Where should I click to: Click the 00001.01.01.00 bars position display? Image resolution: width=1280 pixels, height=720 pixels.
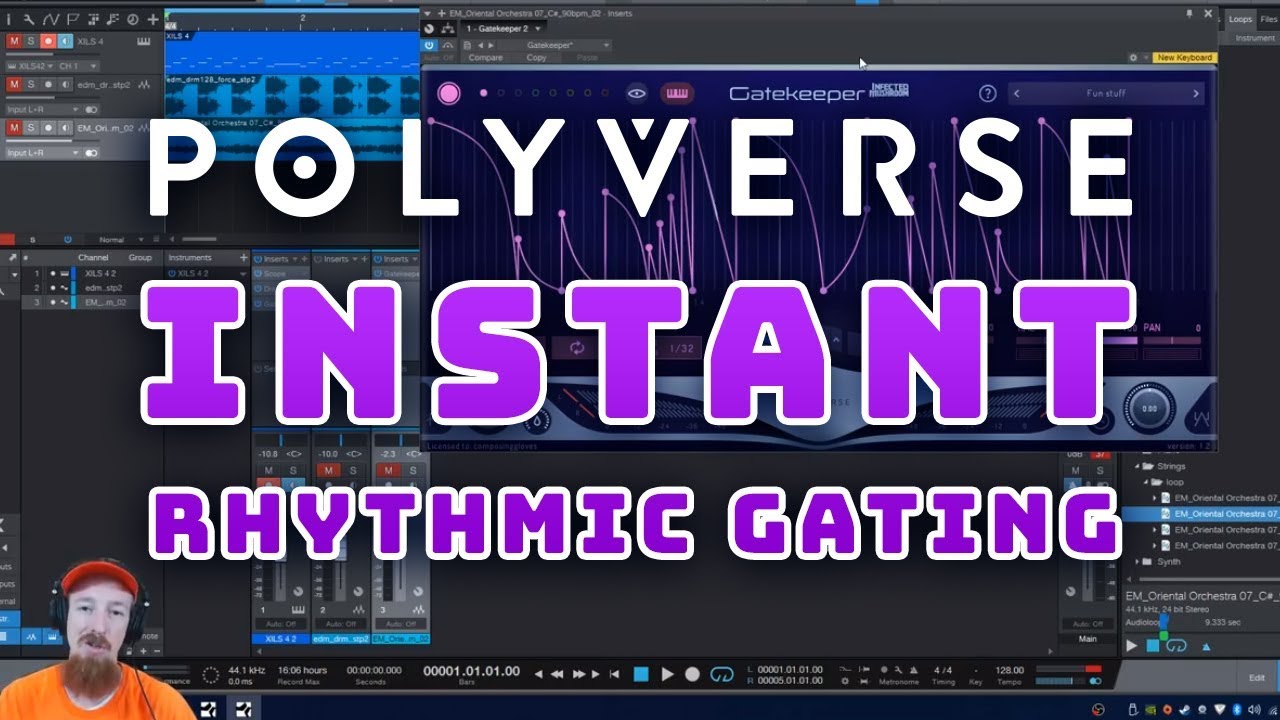[472, 671]
